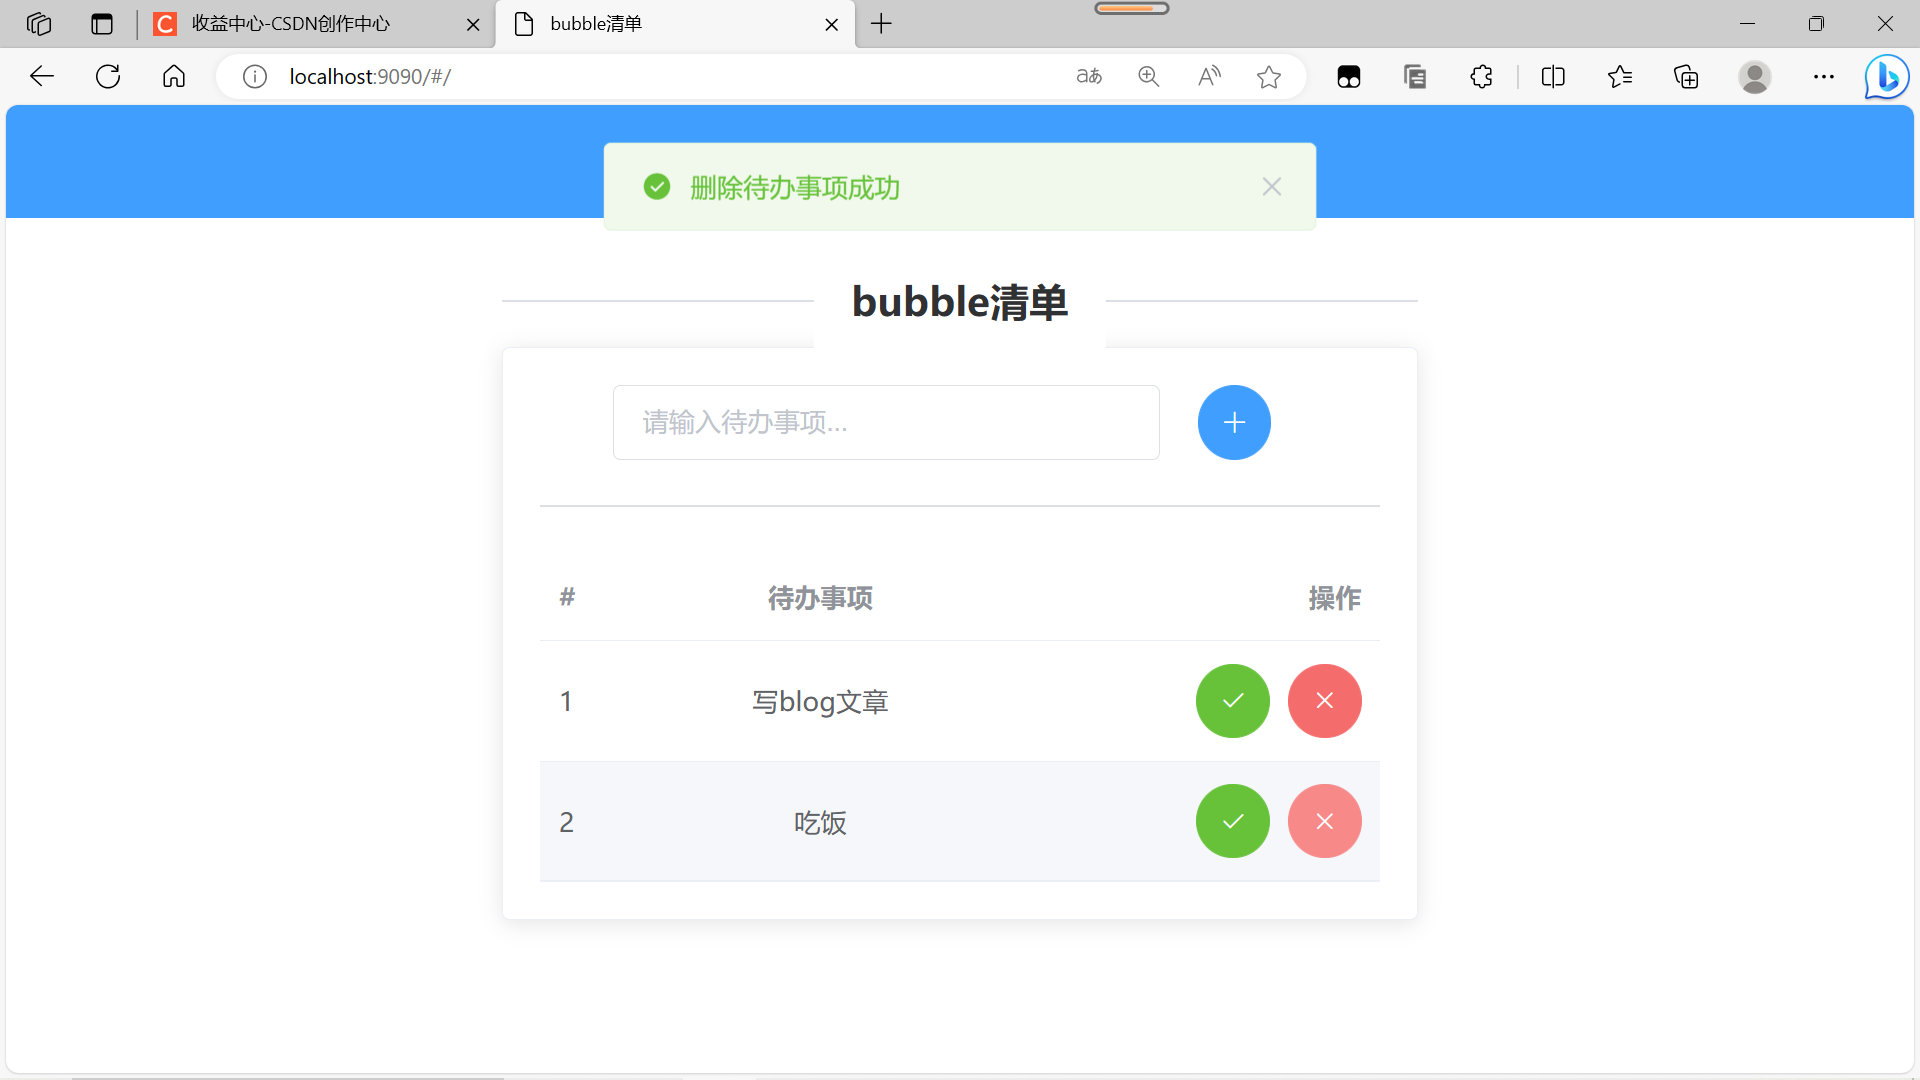
Task: Delete the '写blog文章' todo item
Action: click(x=1324, y=701)
